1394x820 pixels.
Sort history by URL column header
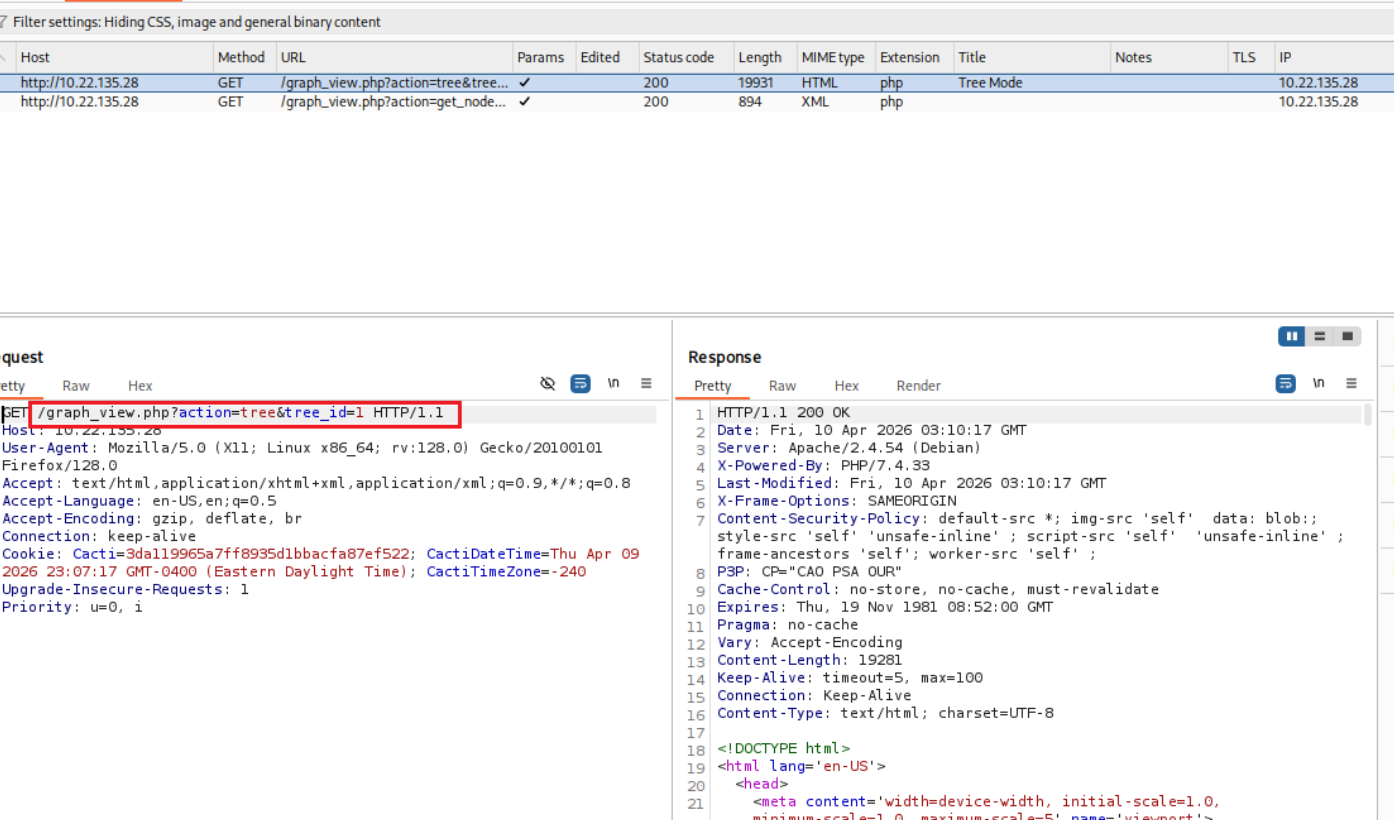pyautogui.click(x=394, y=57)
